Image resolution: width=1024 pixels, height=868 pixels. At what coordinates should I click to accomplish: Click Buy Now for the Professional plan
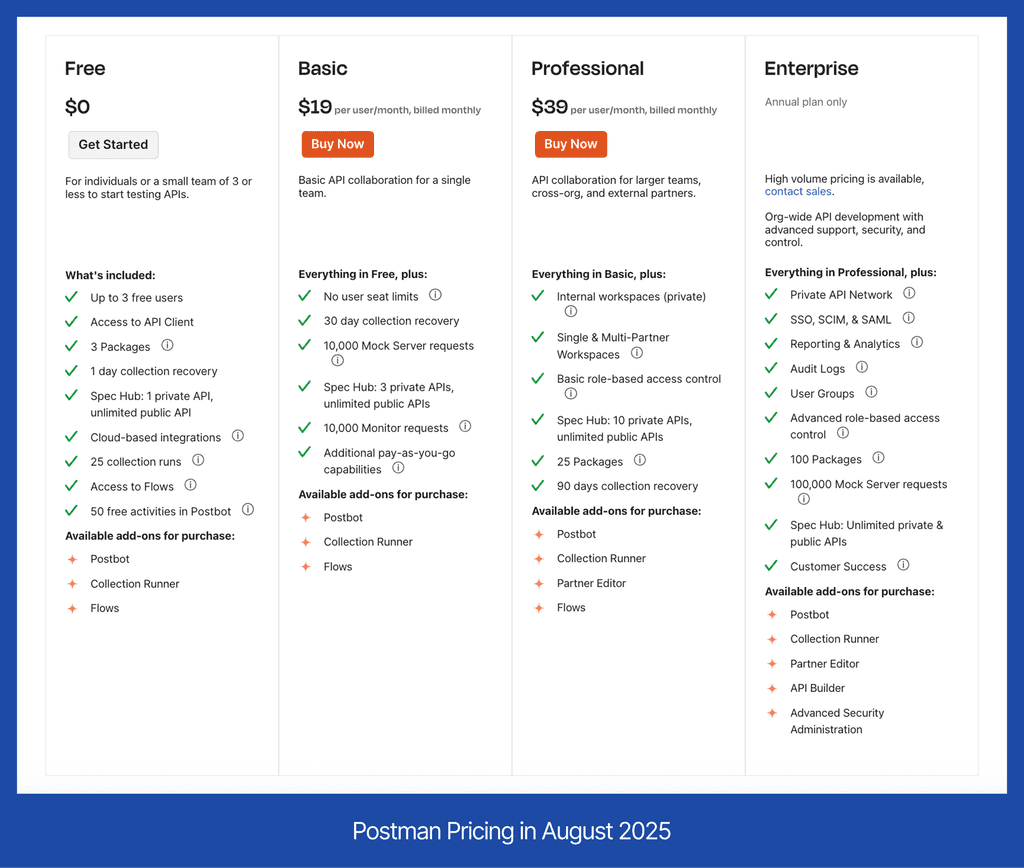pyautogui.click(x=570, y=143)
